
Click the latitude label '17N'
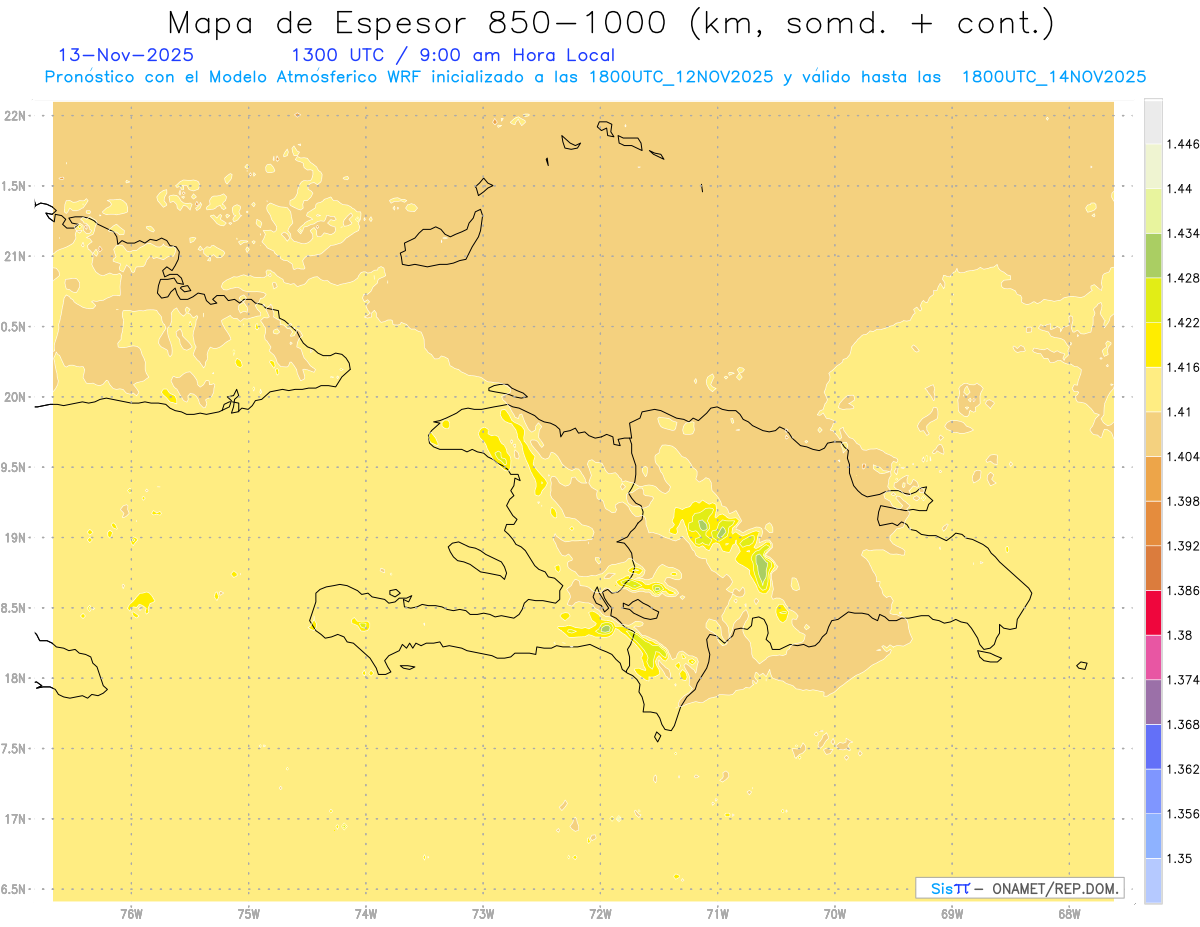coord(16,819)
